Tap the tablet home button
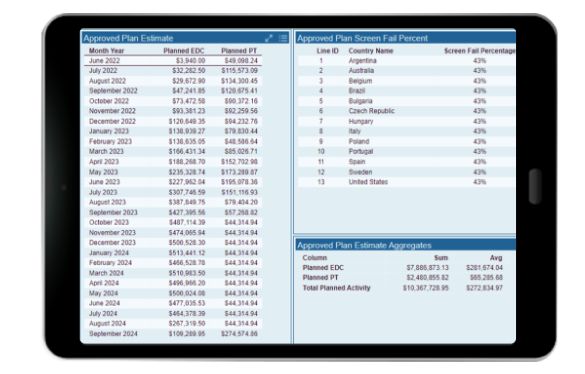585x374 pixels. click(x=535, y=186)
